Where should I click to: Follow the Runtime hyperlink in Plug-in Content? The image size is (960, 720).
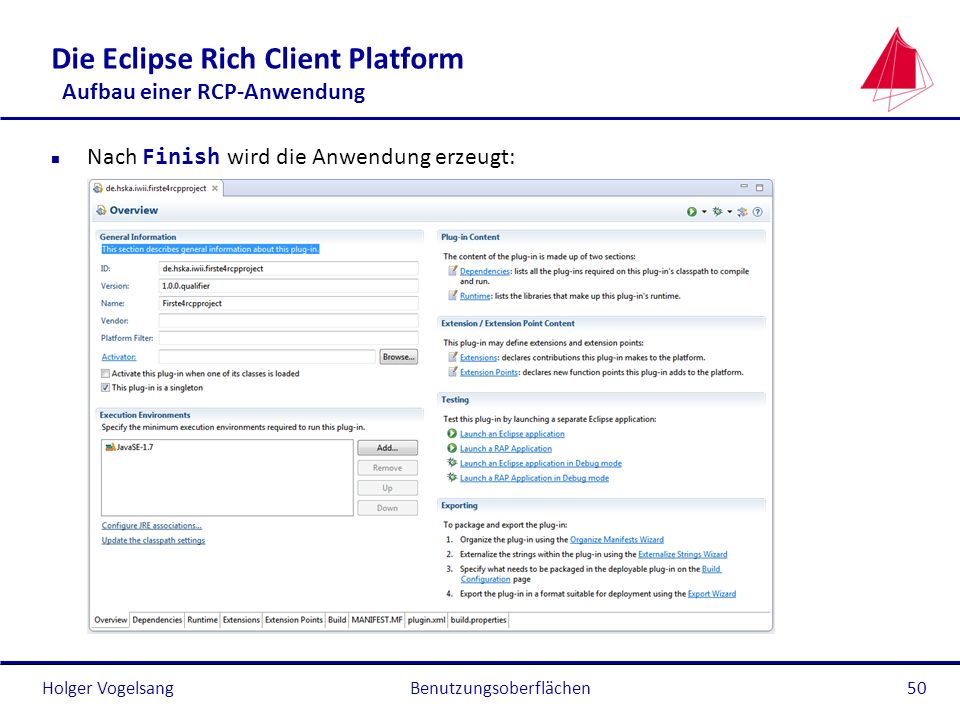pyautogui.click(x=475, y=296)
